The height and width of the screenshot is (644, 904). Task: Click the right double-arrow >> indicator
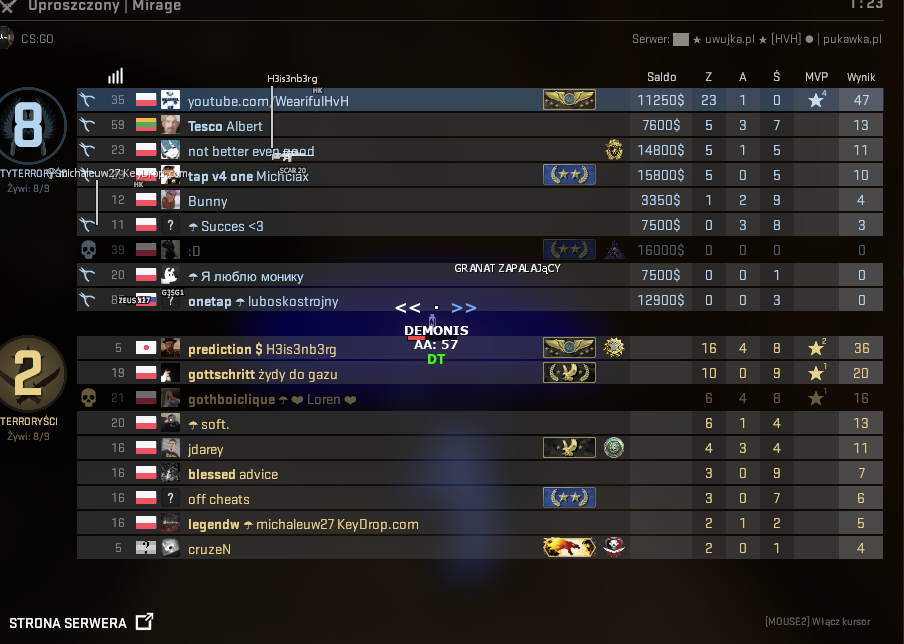click(464, 308)
